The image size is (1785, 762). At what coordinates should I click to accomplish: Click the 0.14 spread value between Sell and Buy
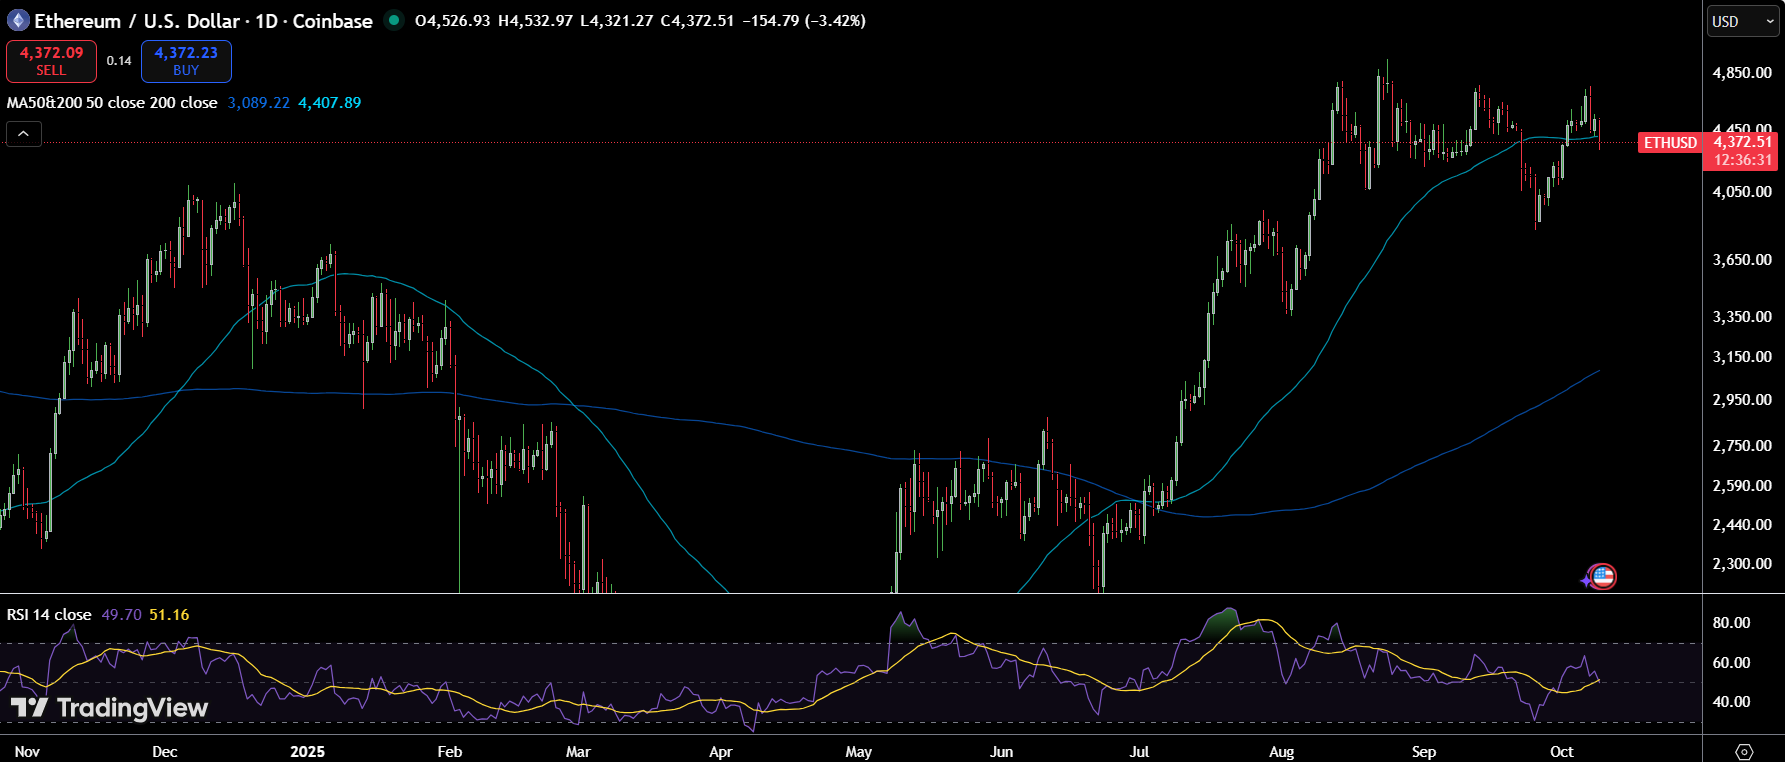pyautogui.click(x=119, y=61)
